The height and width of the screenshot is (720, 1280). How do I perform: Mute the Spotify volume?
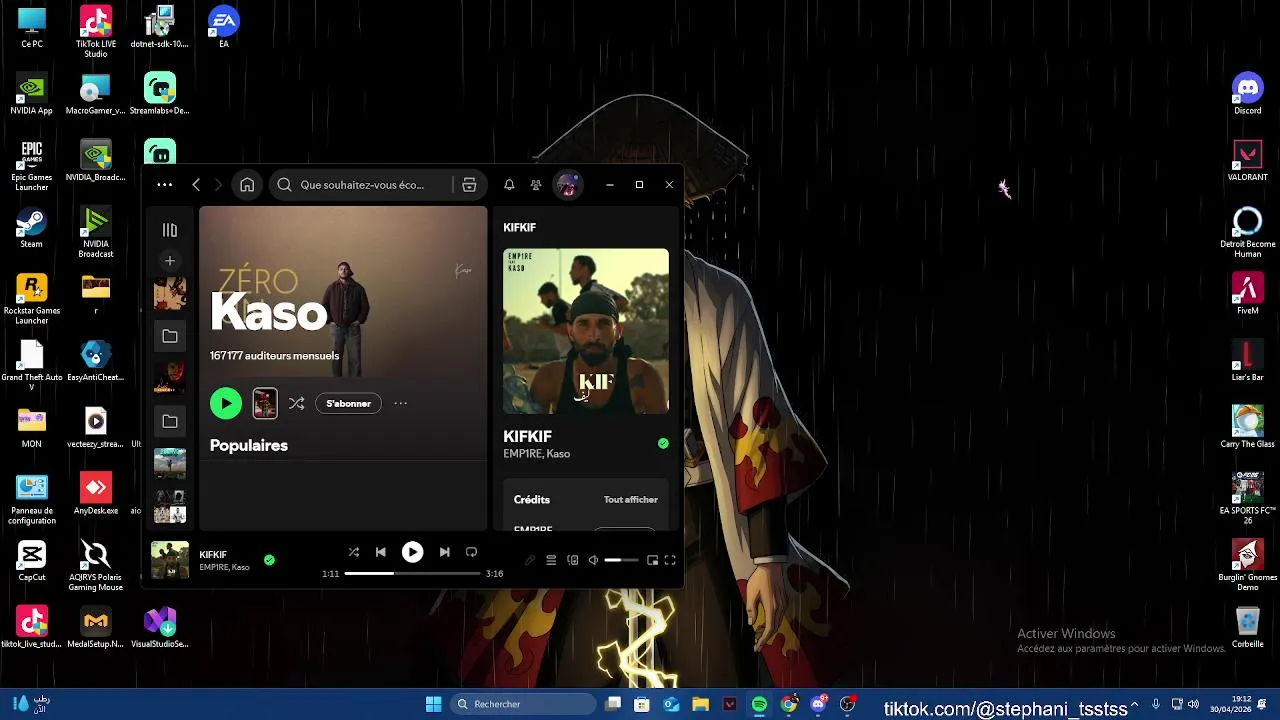point(593,560)
